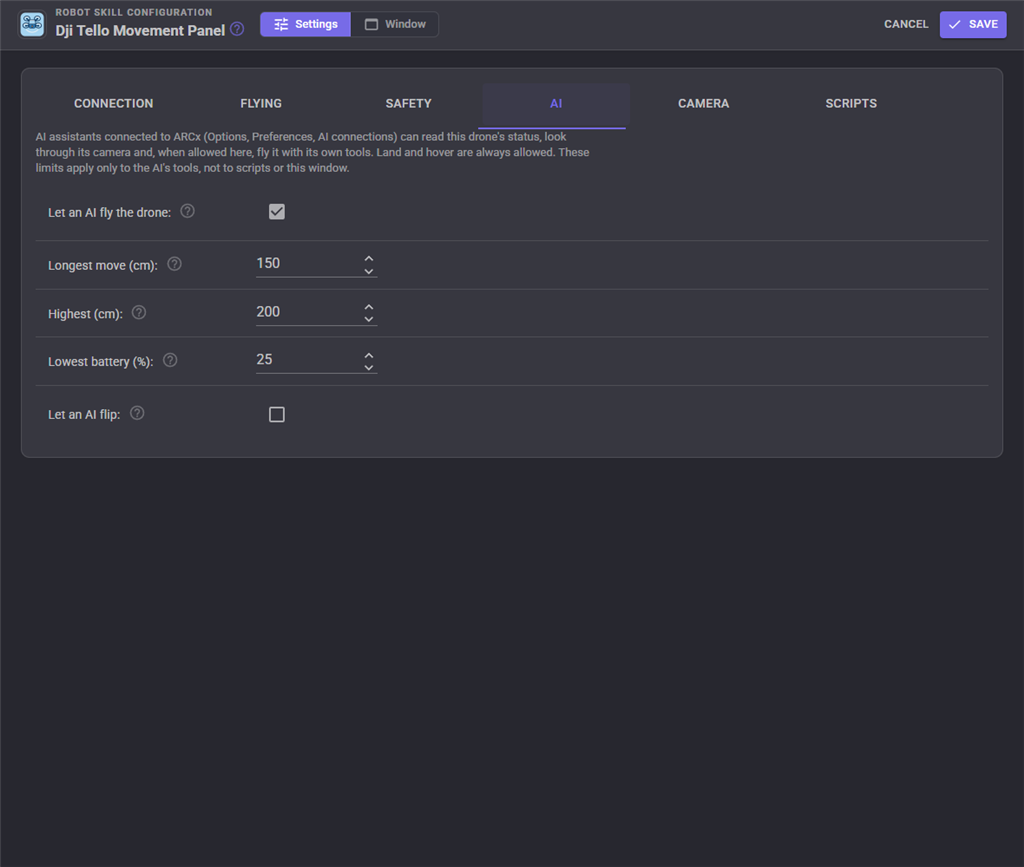Click help icon for Let an AI fly the drone

187,212
